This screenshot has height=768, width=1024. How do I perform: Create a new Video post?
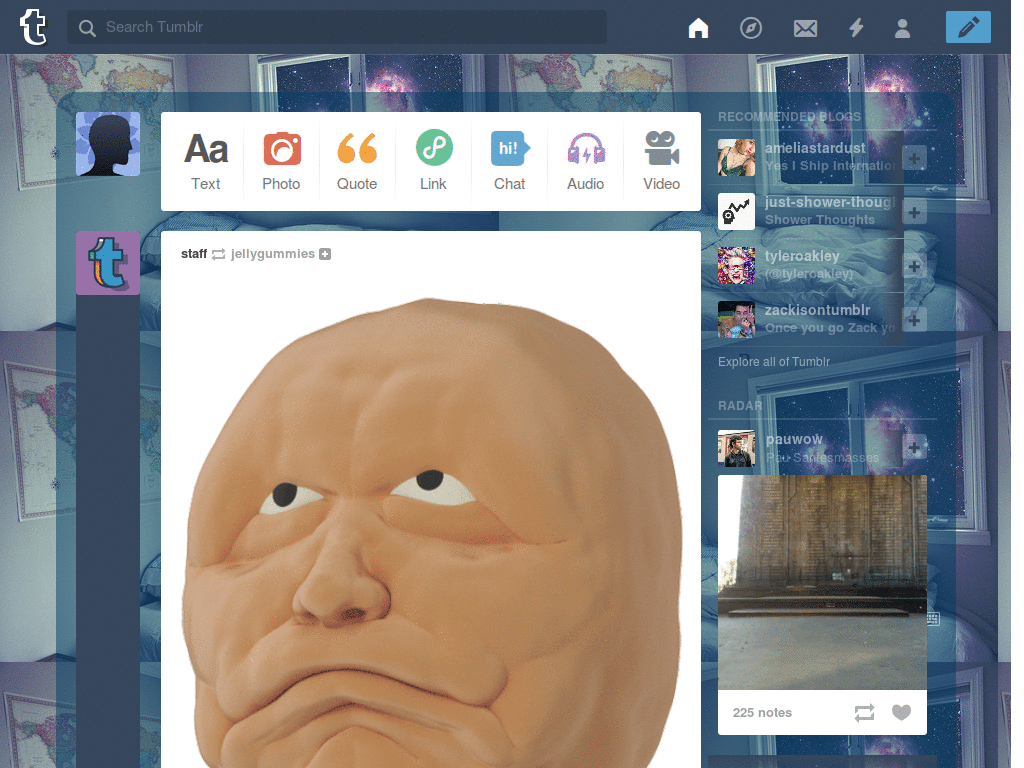pyautogui.click(x=662, y=161)
